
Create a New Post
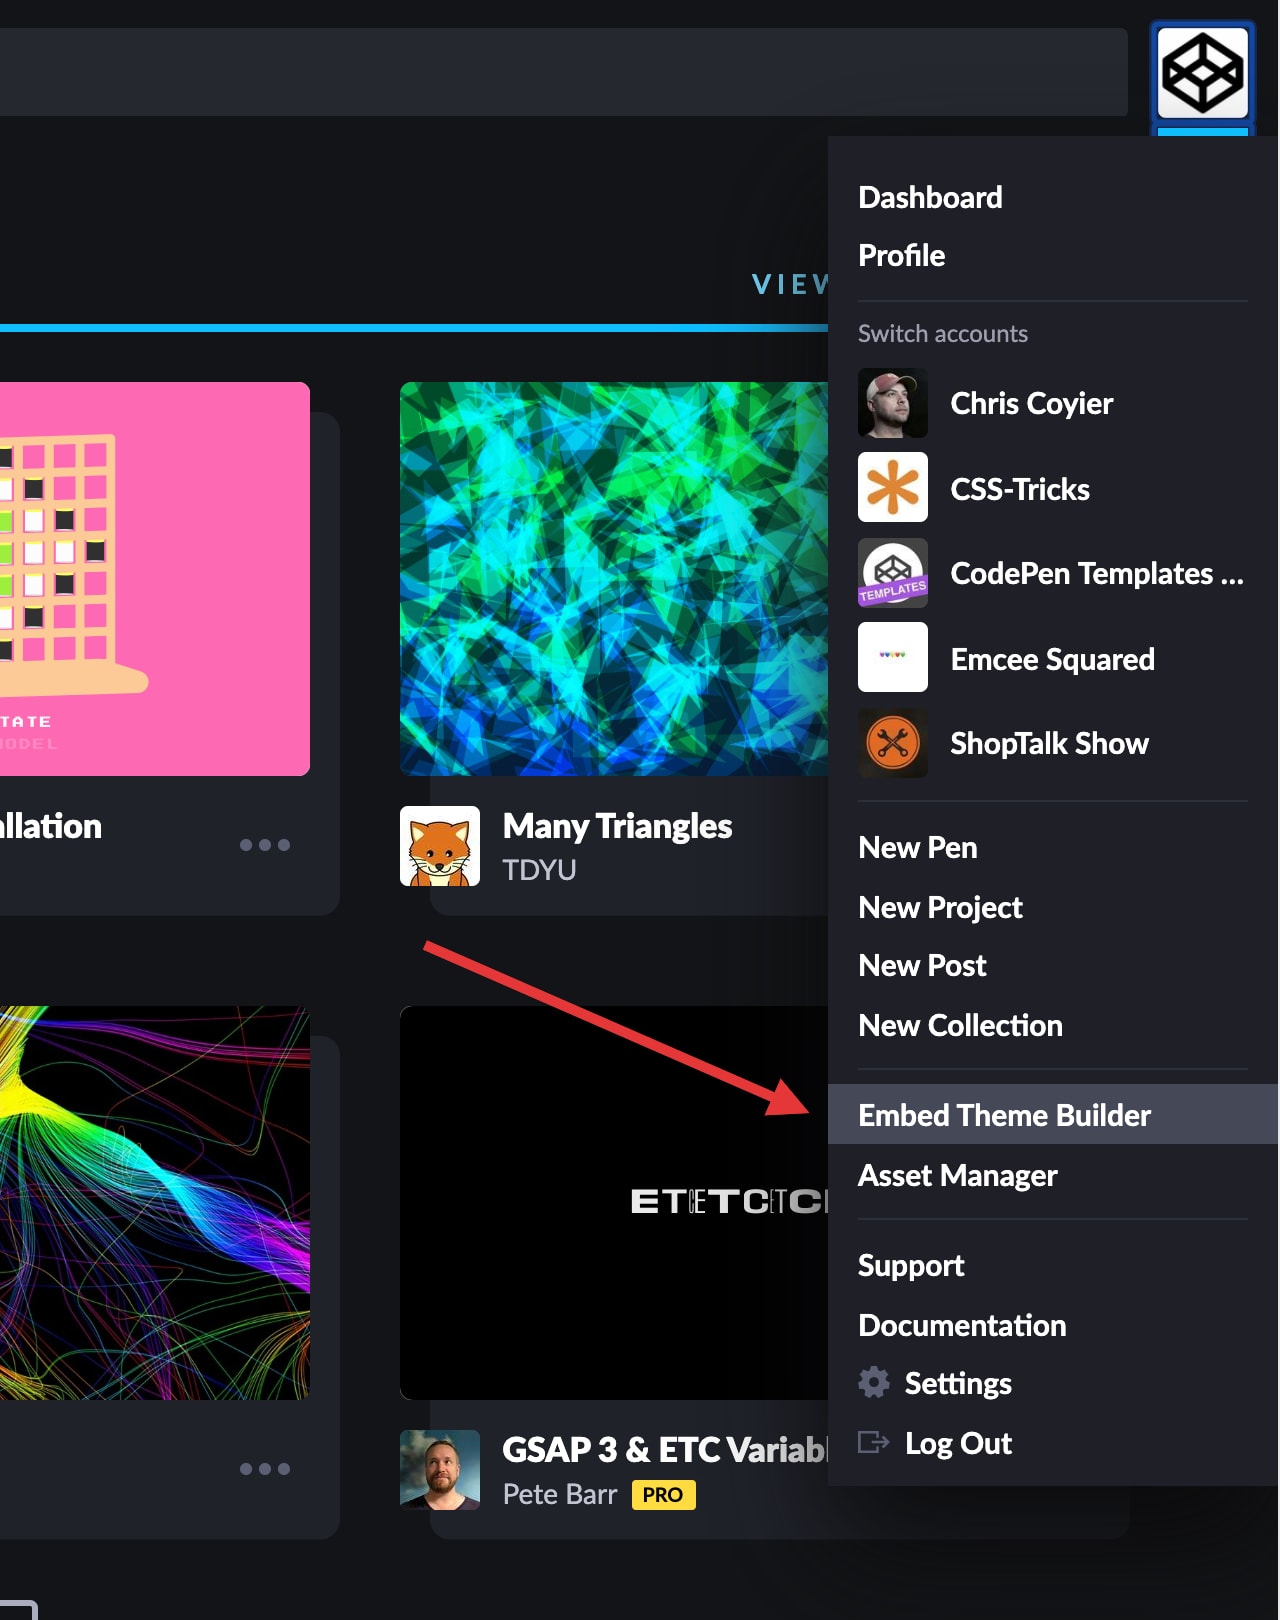tap(922, 965)
